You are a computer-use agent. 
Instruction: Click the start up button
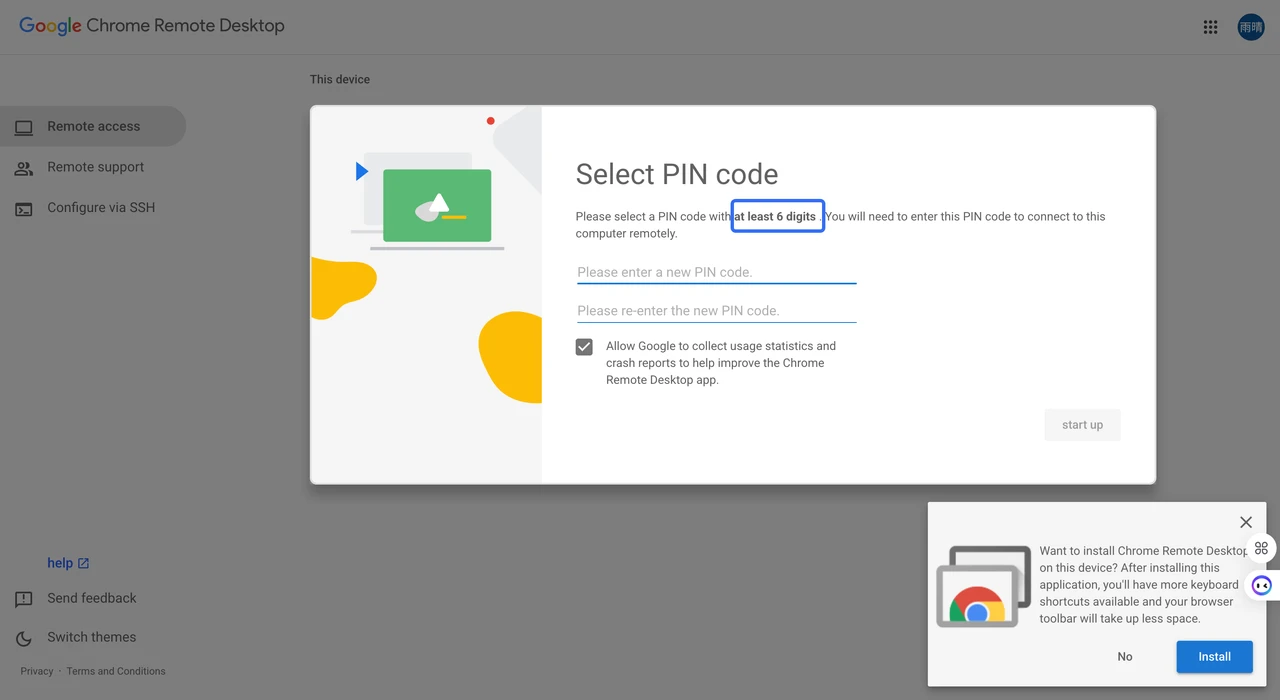(x=1082, y=425)
